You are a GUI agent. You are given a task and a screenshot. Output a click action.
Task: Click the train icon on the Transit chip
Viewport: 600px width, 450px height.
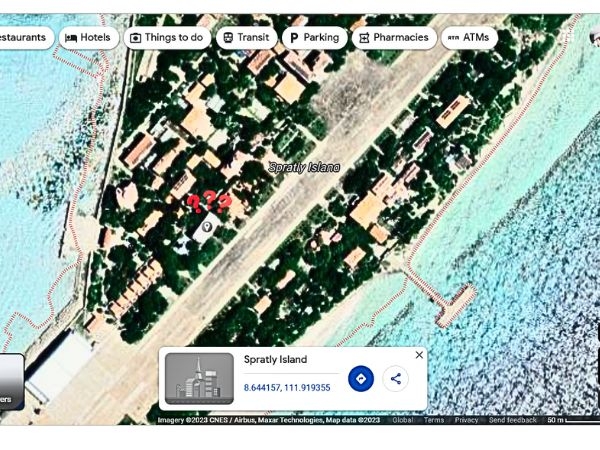228,38
